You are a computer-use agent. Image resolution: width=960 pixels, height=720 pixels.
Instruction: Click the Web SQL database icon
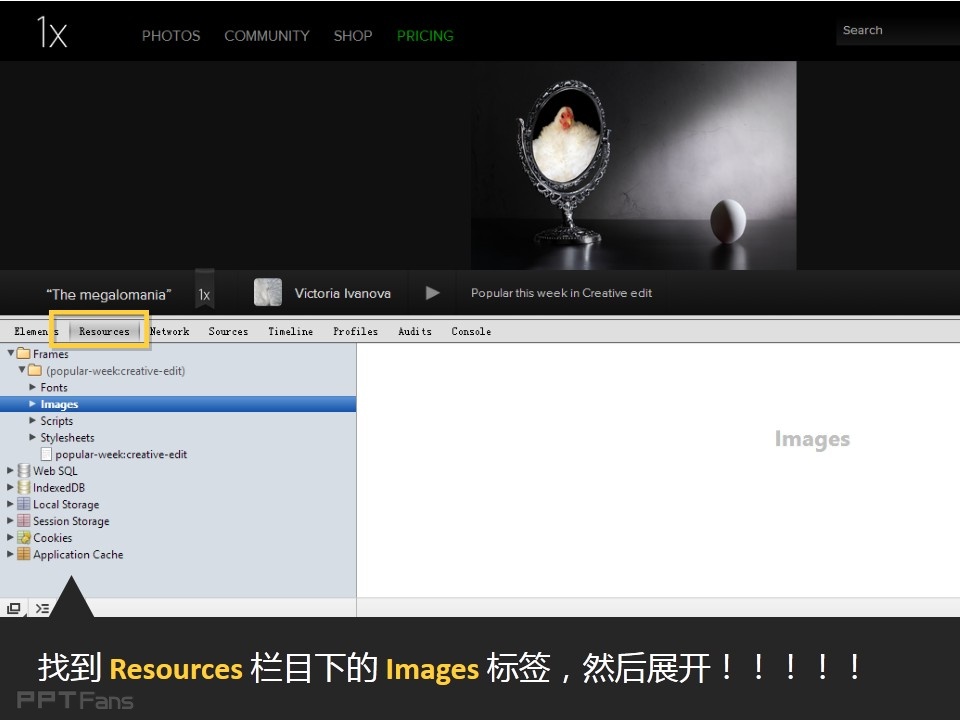coord(23,471)
